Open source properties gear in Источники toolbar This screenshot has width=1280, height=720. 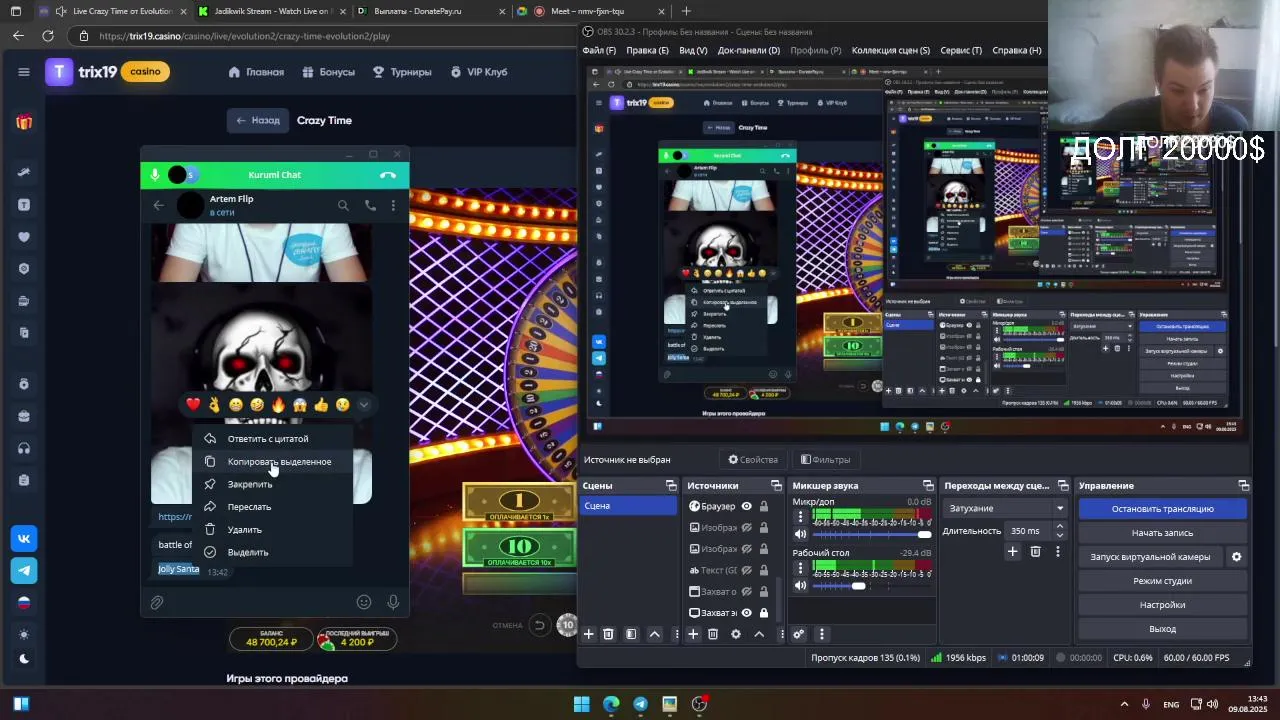[736, 634]
